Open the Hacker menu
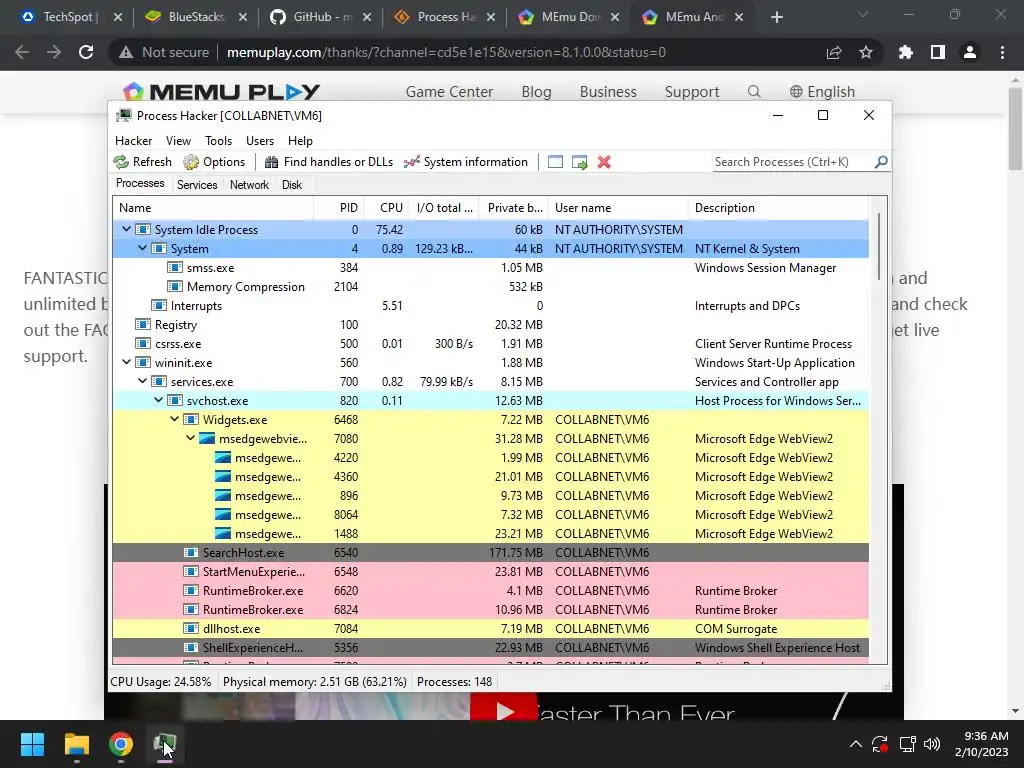Screen dimensions: 1024x768 coord(133,140)
